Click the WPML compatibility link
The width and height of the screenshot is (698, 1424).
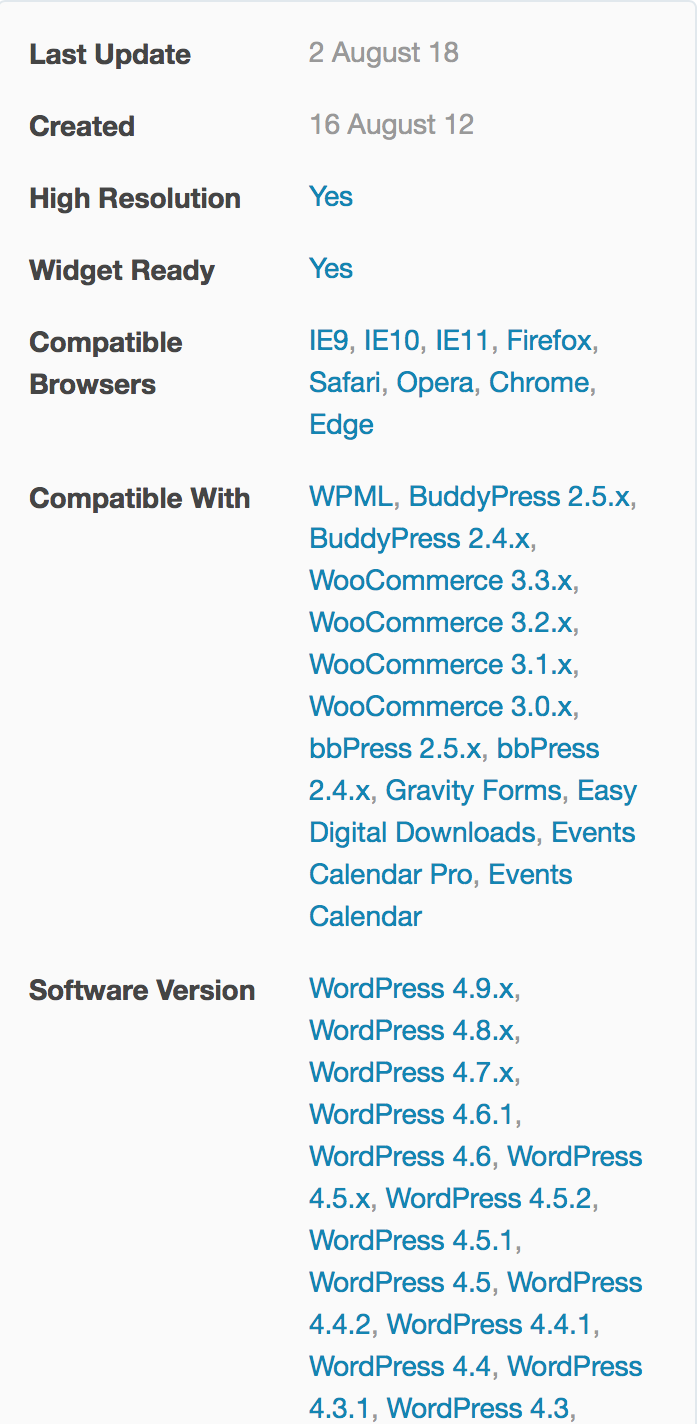pos(351,497)
